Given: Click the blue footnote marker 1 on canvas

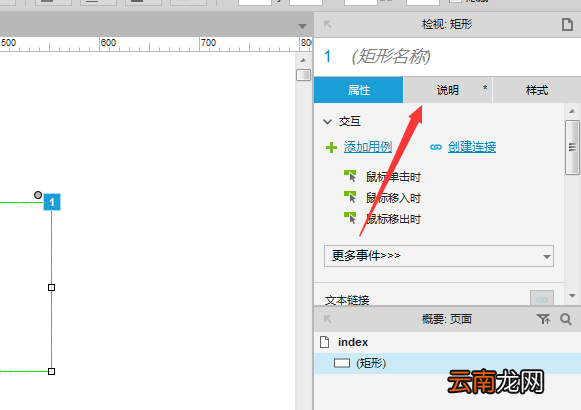Looking at the screenshot, I should point(52,202).
